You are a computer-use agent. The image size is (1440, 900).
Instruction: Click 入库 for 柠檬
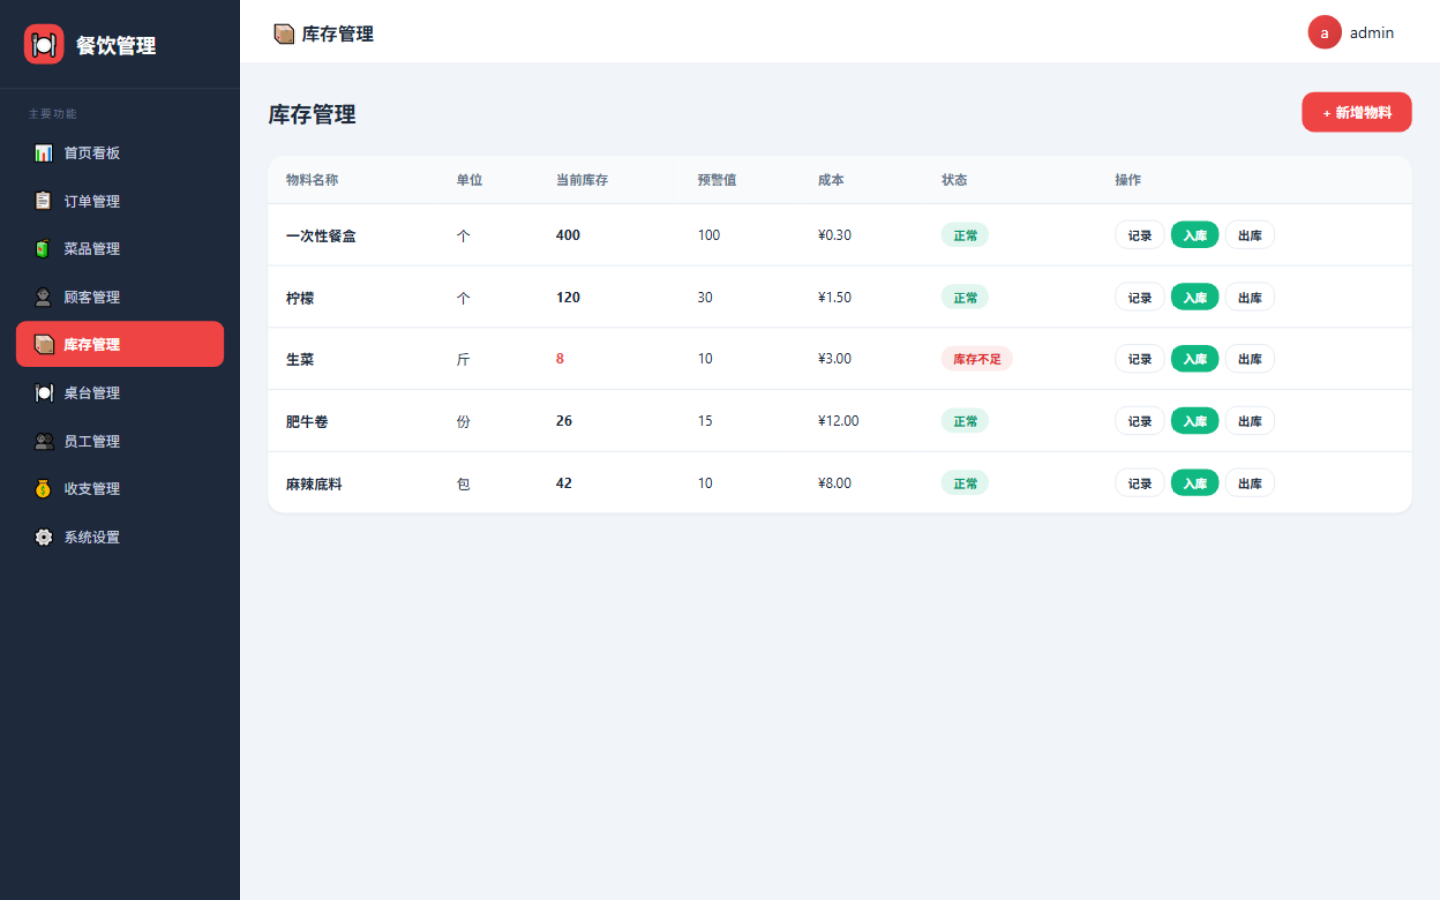pyautogui.click(x=1194, y=298)
